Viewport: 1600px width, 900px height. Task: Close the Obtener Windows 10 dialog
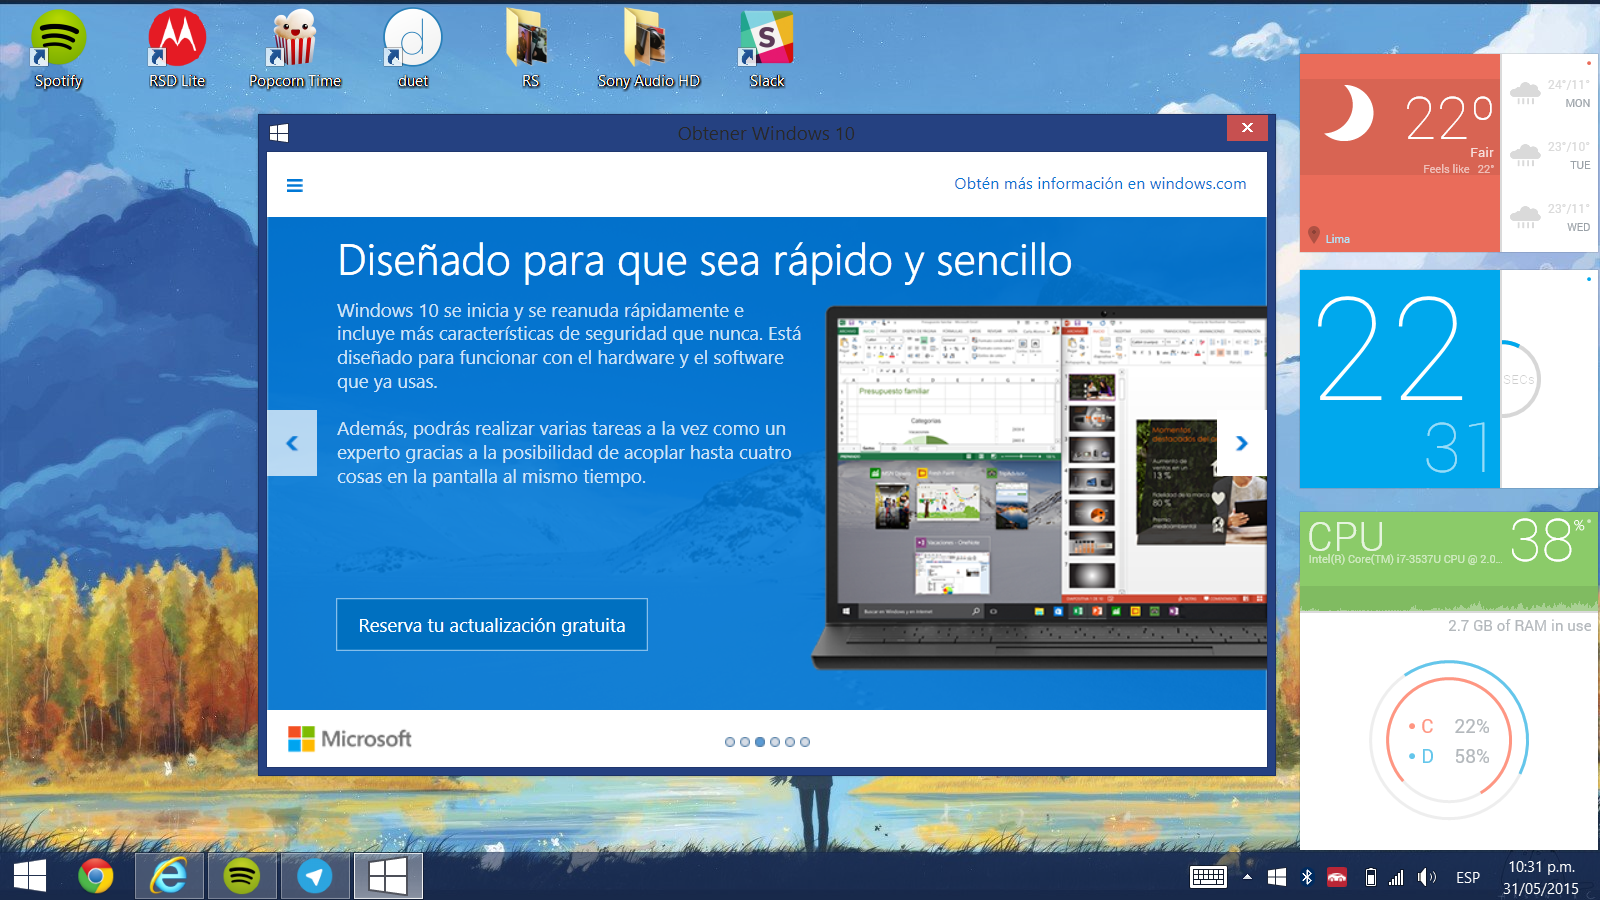1247,128
